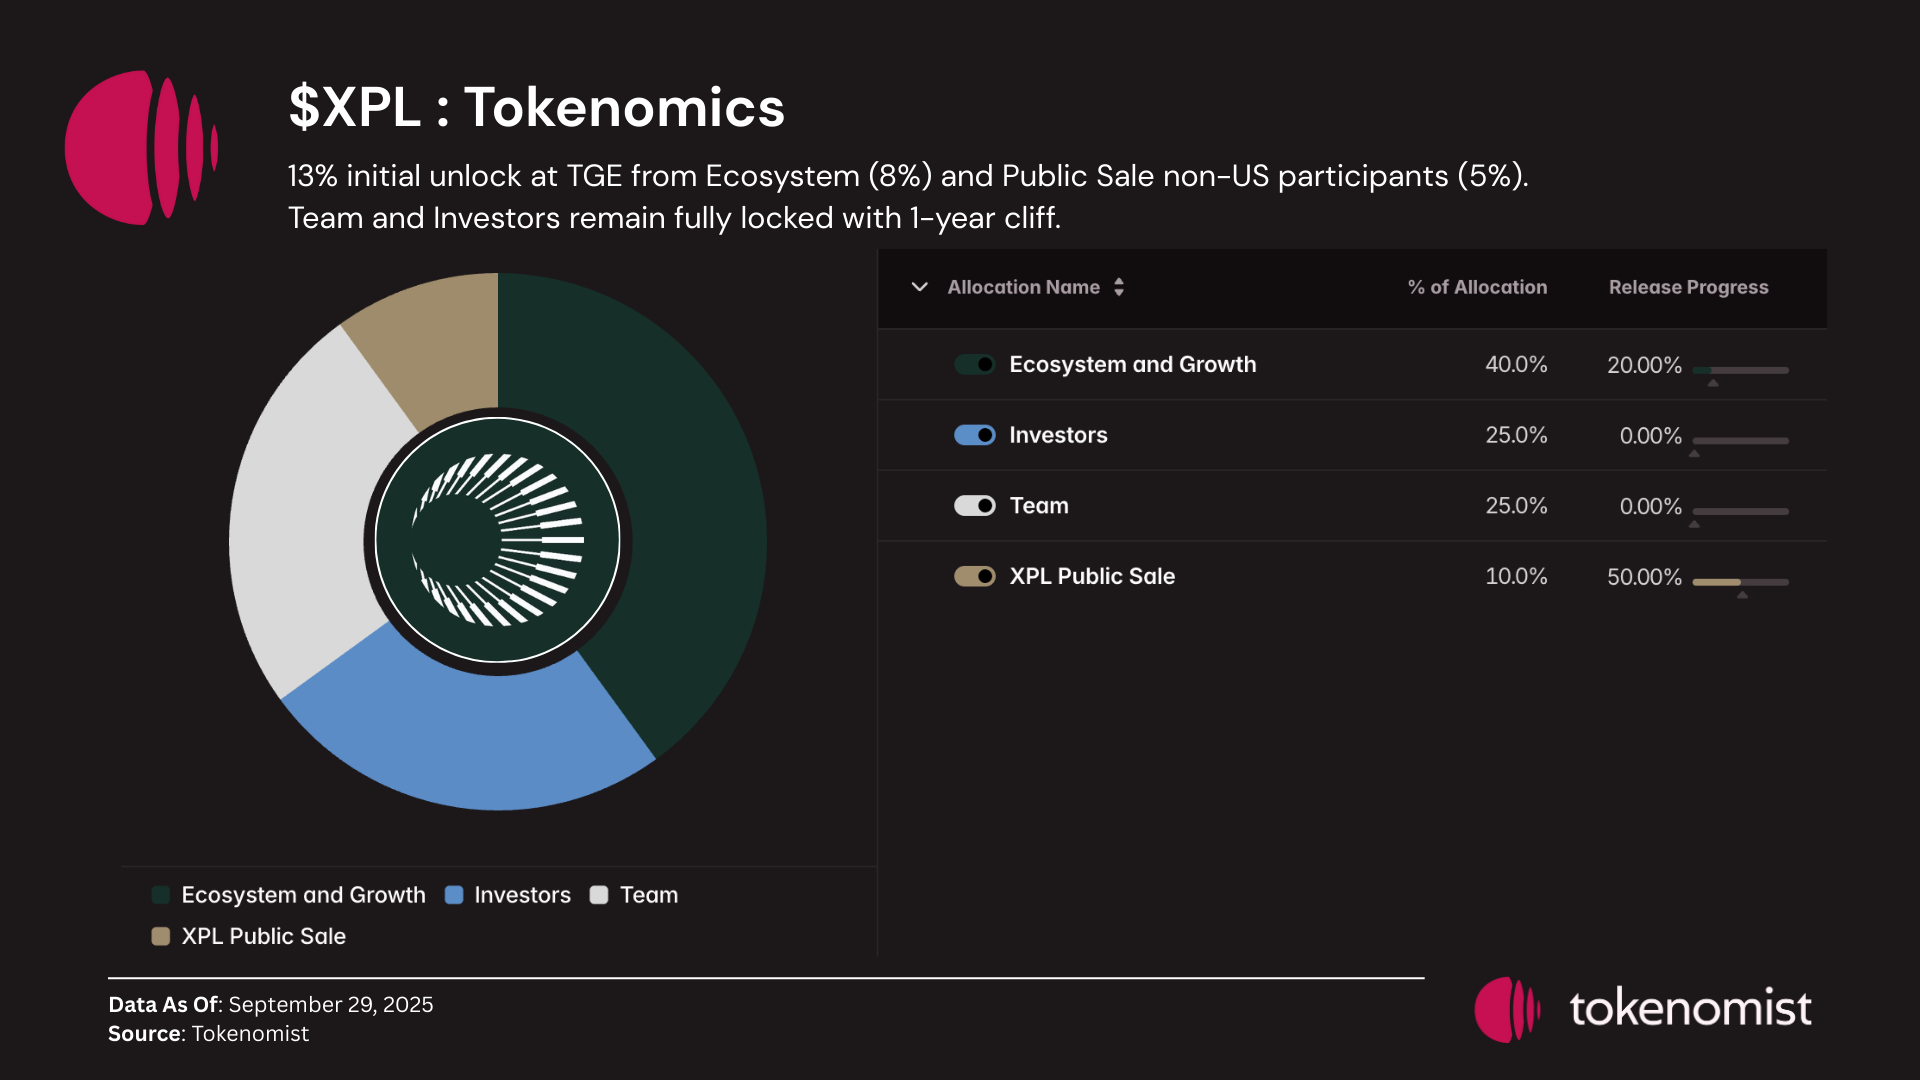The image size is (1920, 1080).
Task: Toggle the XPL Public Sale switch
Action: (x=974, y=576)
